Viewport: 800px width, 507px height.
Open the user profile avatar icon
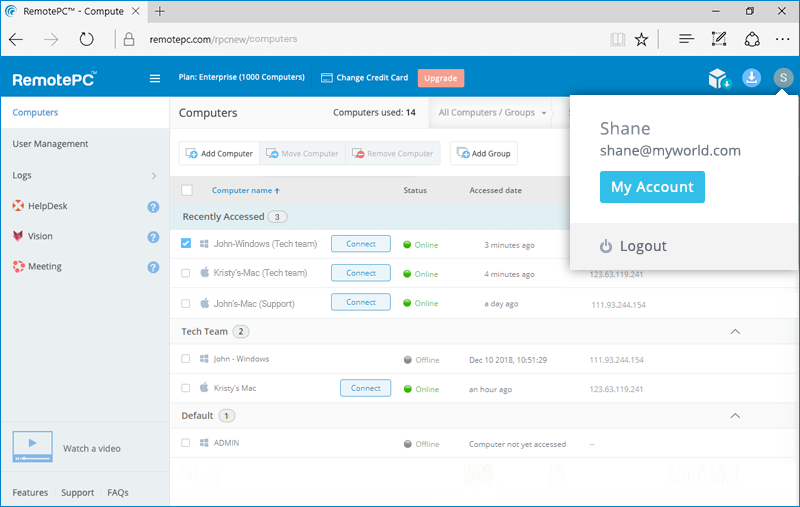[783, 78]
